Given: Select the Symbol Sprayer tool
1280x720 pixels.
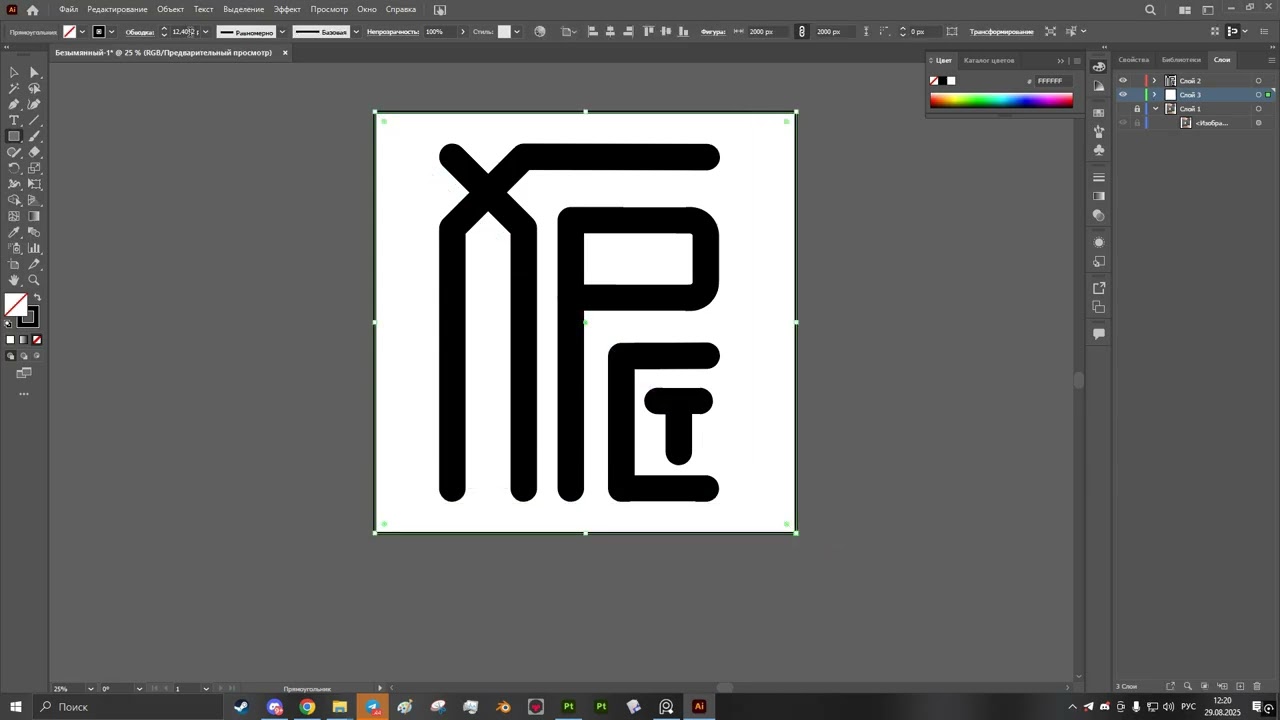Looking at the screenshot, I should coord(14,248).
